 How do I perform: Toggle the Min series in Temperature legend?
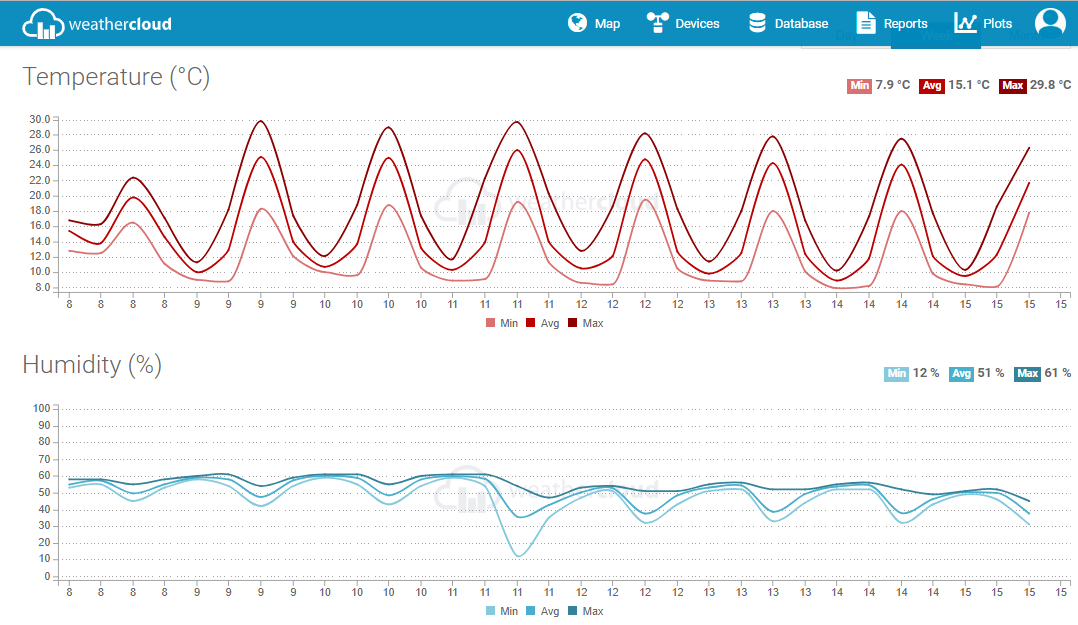click(x=502, y=323)
